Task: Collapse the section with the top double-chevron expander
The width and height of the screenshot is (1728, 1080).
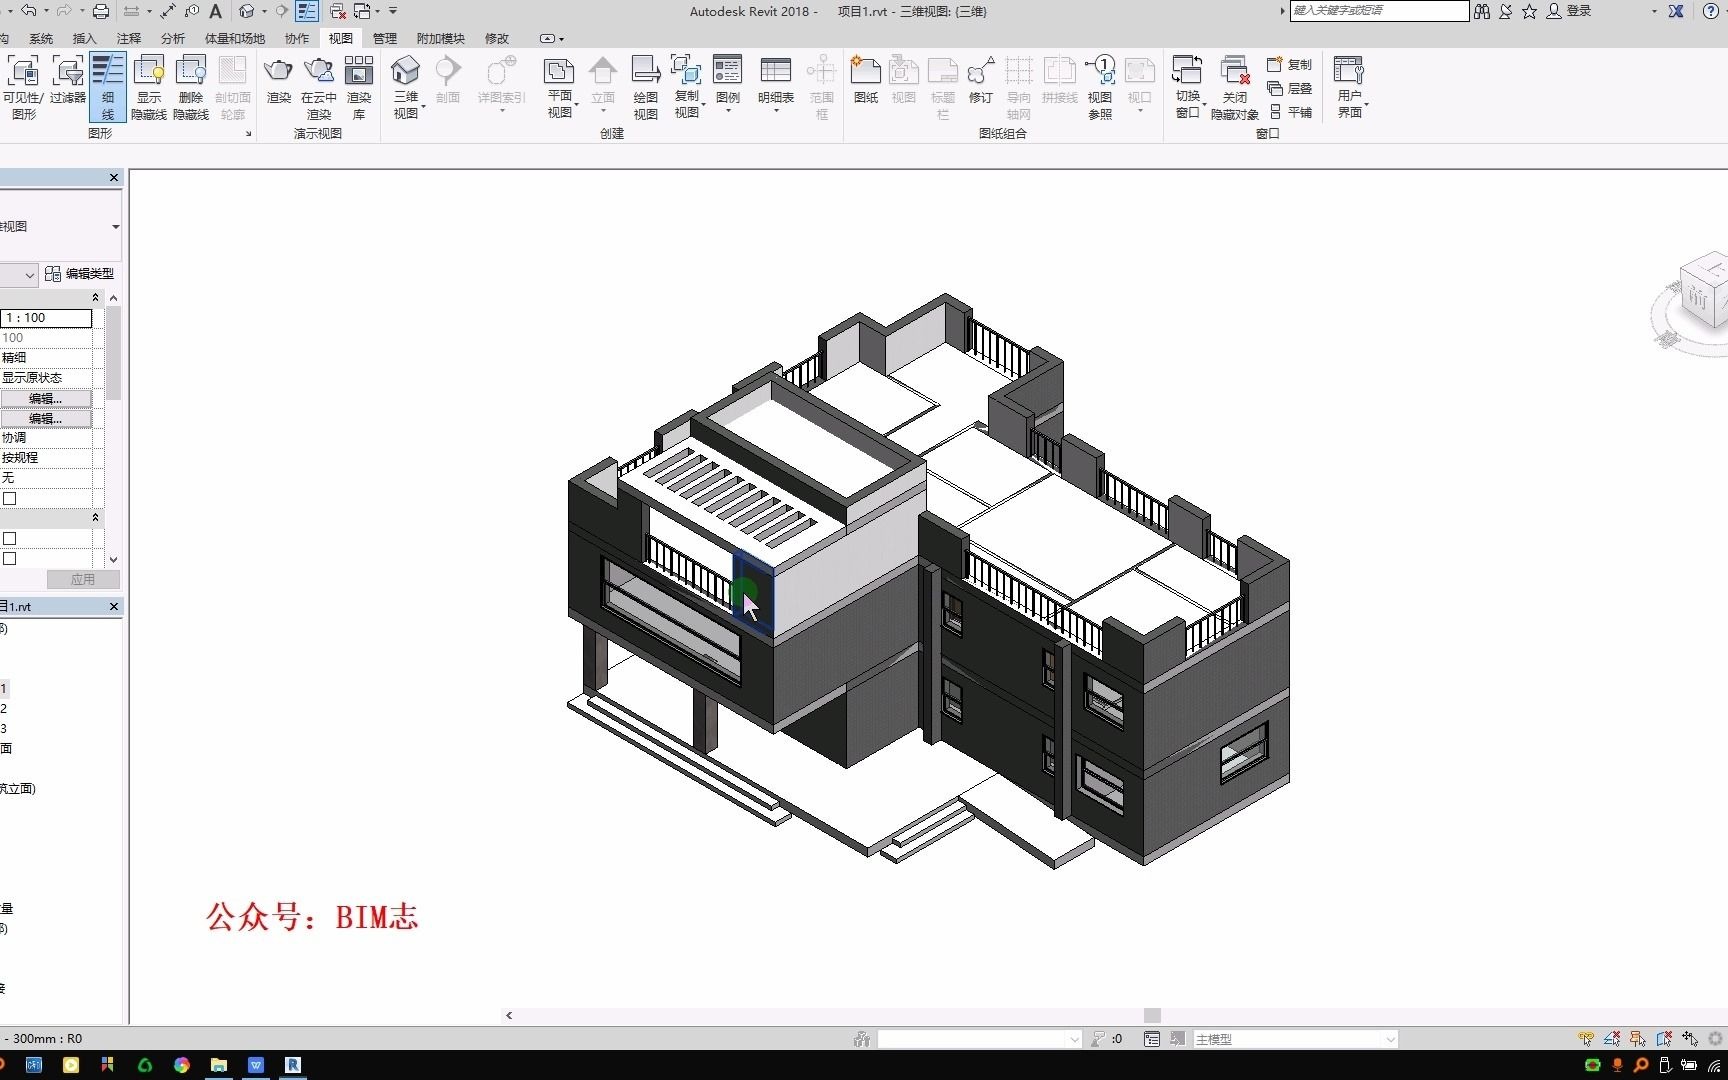Action: [x=96, y=297]
